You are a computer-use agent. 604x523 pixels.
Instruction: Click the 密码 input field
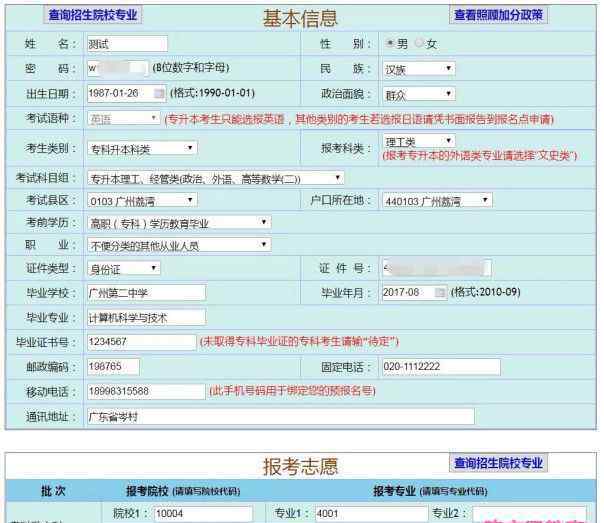[118, 69]
